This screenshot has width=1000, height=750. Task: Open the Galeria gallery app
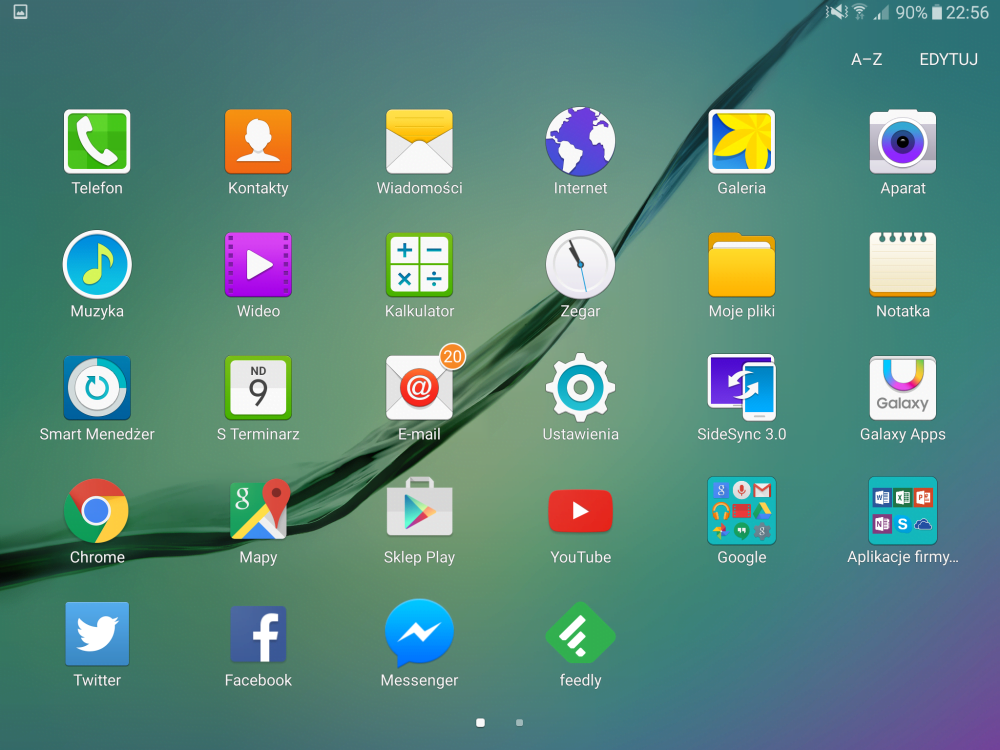(742, 142)
